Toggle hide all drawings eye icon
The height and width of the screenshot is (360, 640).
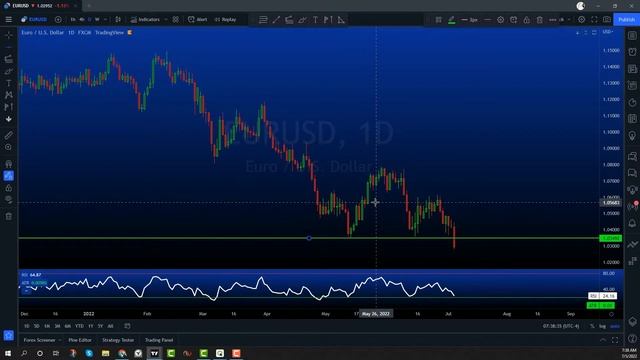(x=9, y=200)
